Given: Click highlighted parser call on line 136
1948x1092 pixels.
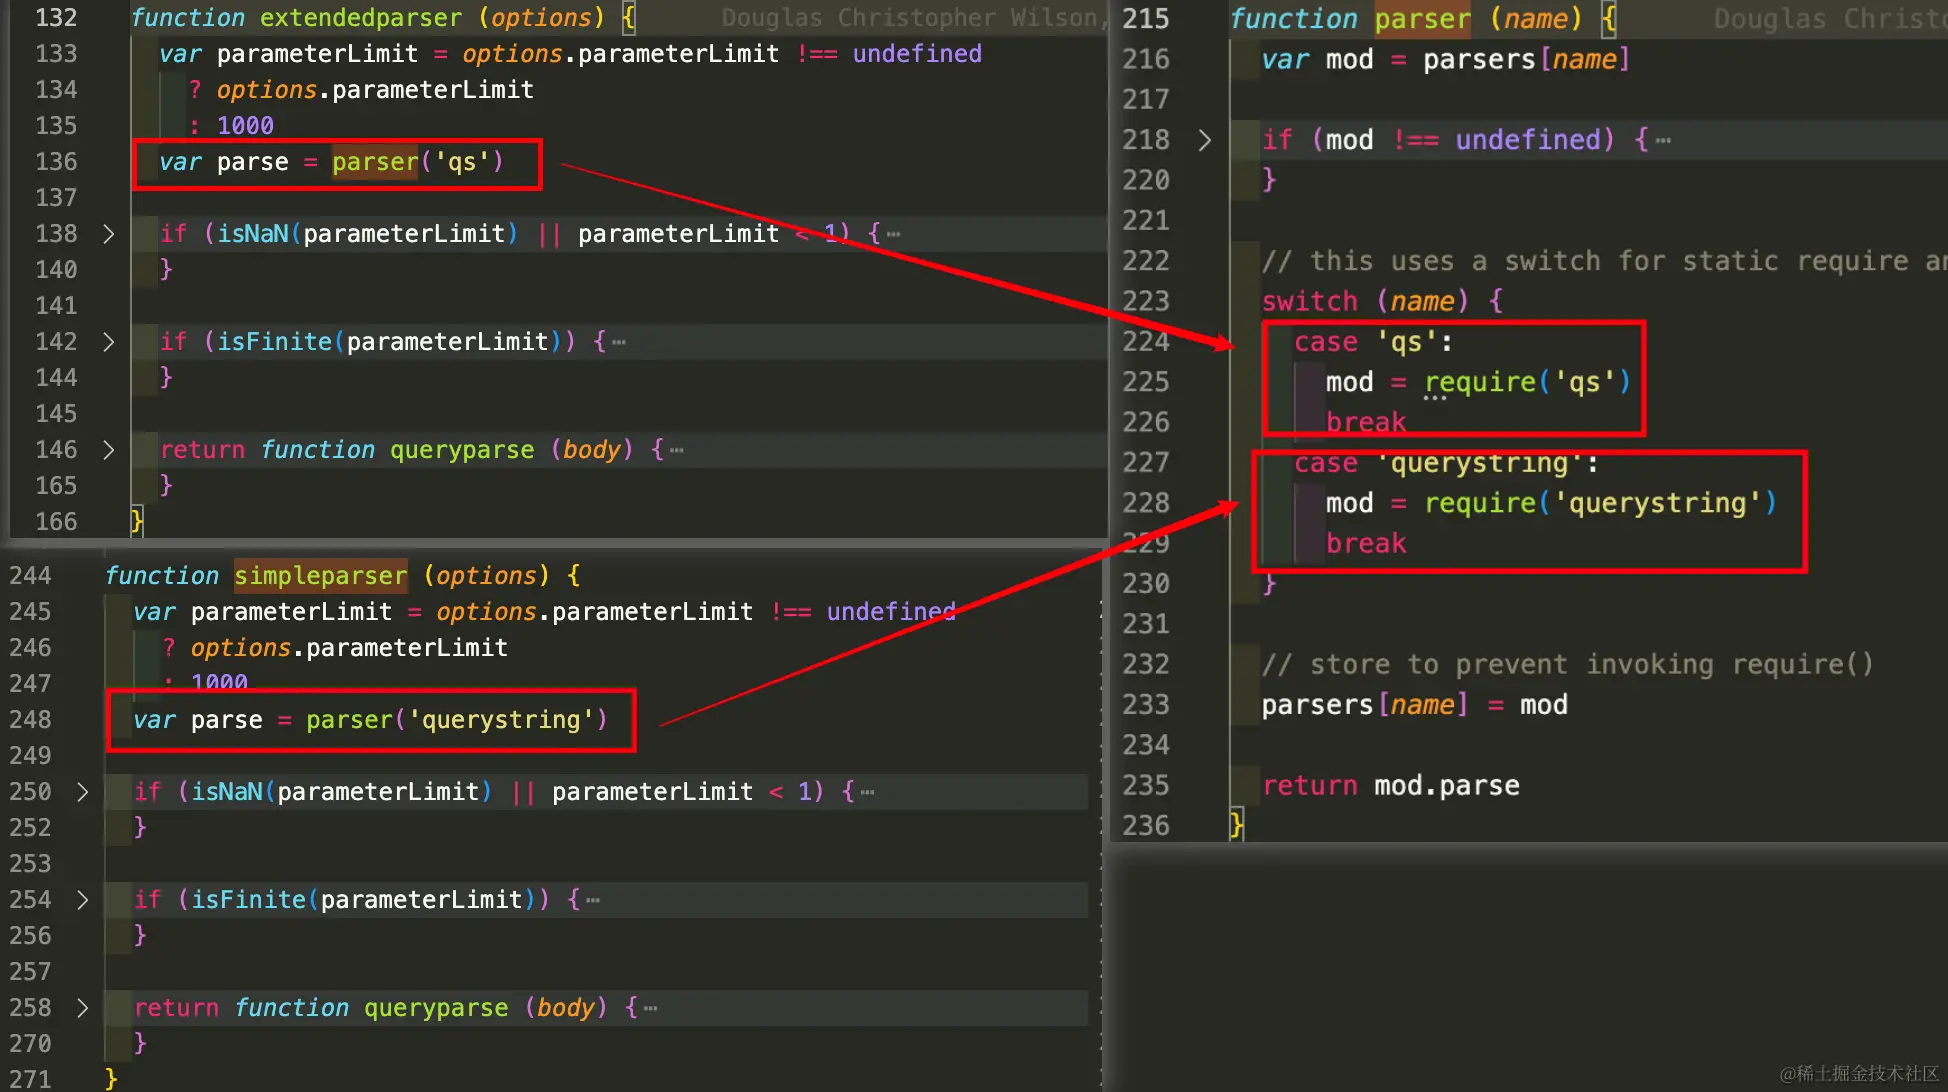Looking at the screenshot, I should (x=375, y=162).
